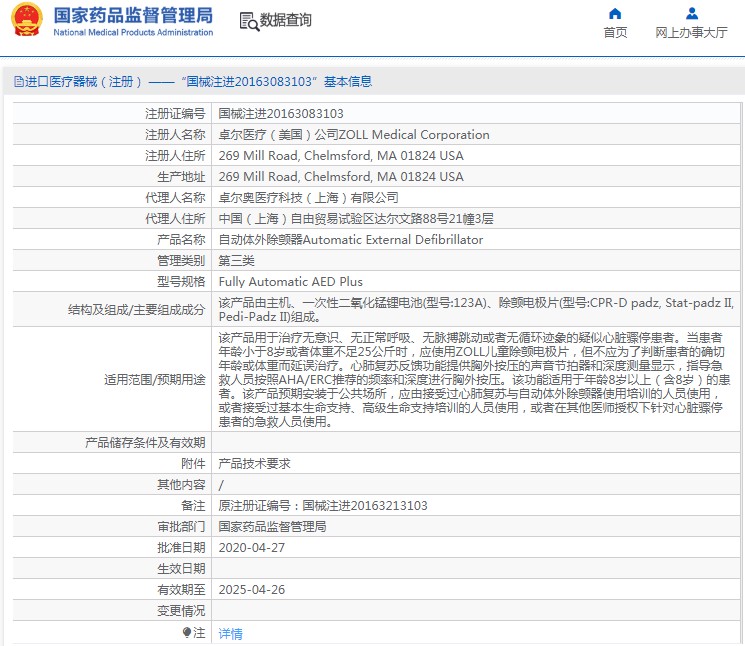
Task: Open the 详情 details link
Action: tap(230, 633)
